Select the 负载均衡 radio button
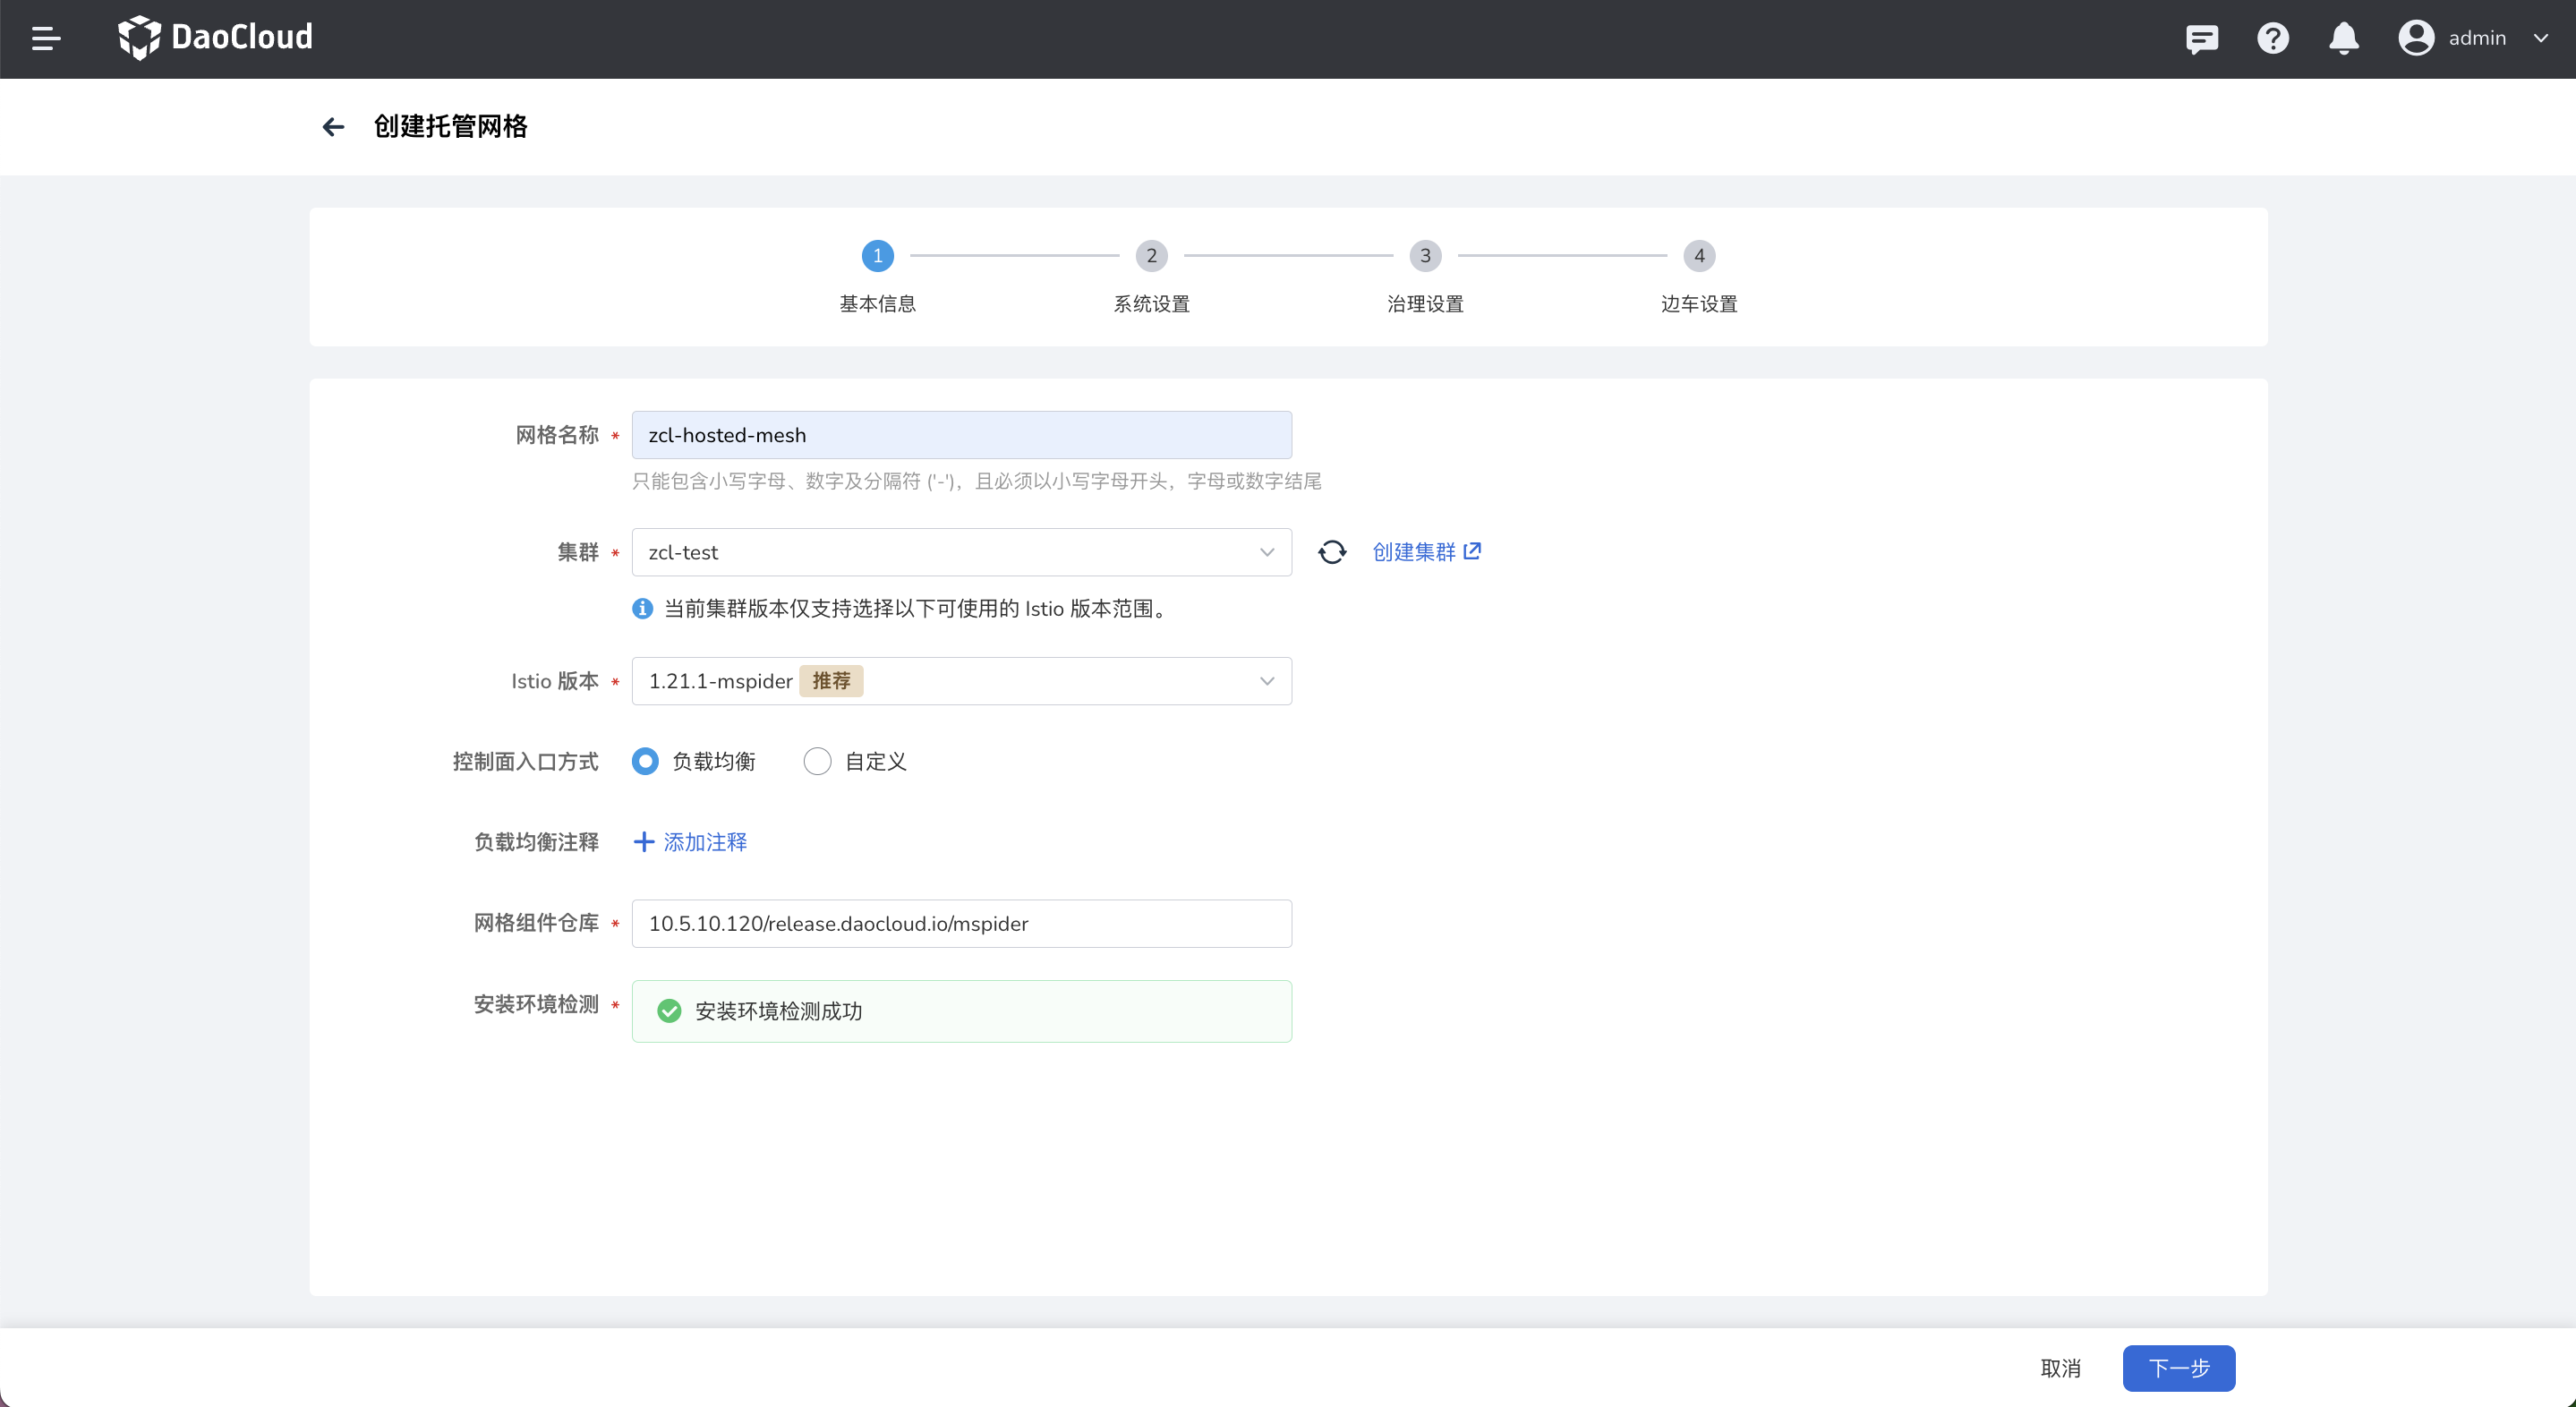 [645, 761]
